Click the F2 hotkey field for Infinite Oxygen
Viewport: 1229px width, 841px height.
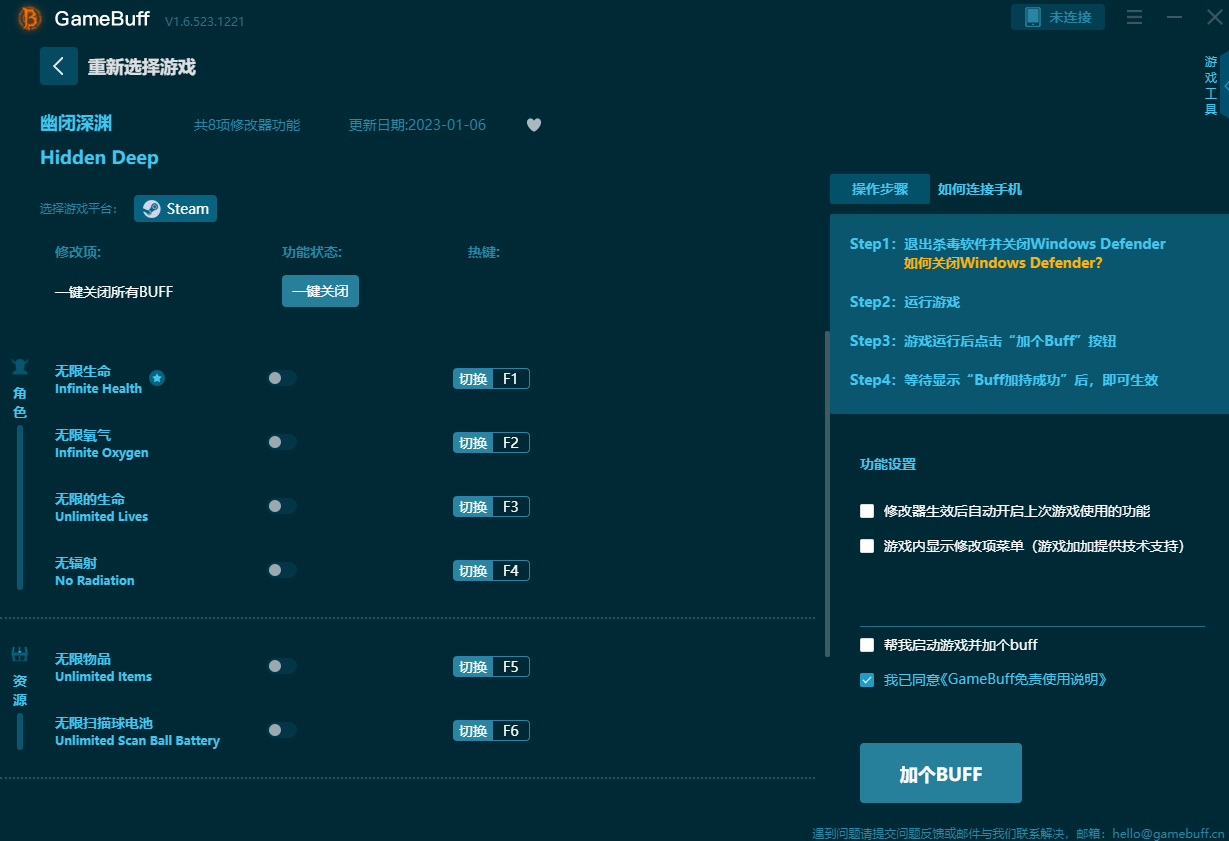(x=510, y=443)
